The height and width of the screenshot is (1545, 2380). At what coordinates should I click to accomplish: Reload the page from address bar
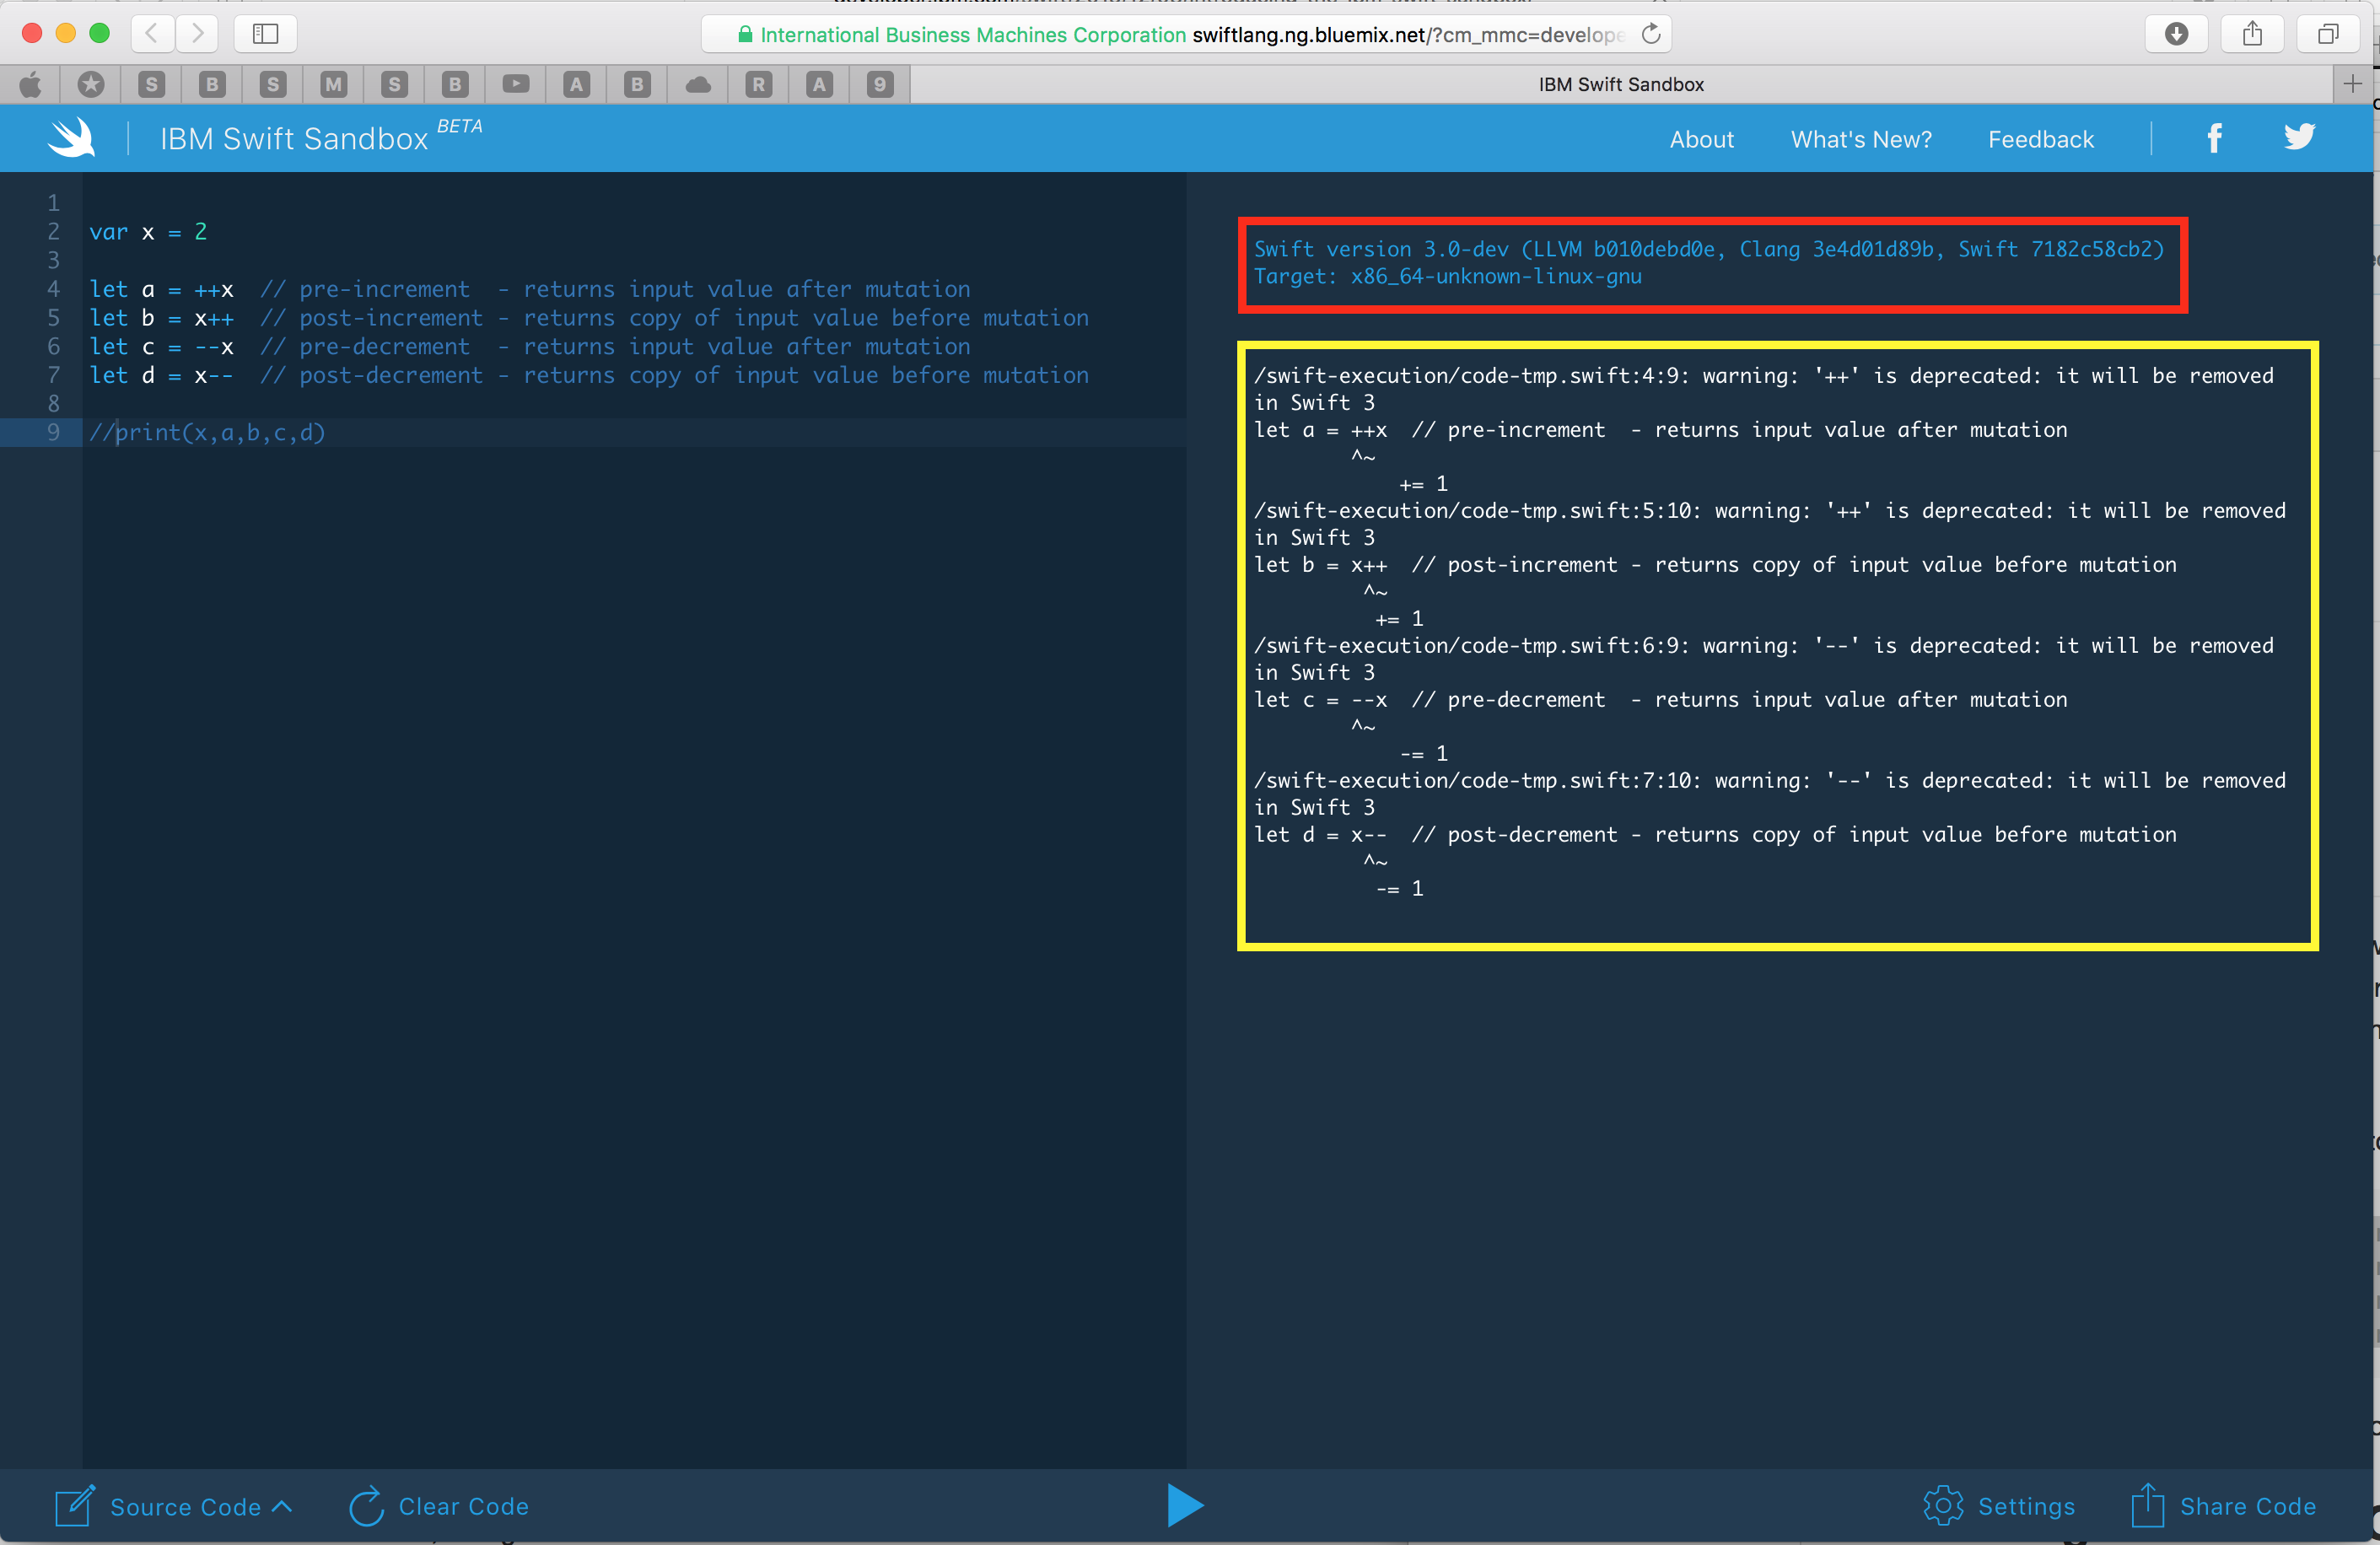pyautogui.click(x=1651, y=34)
